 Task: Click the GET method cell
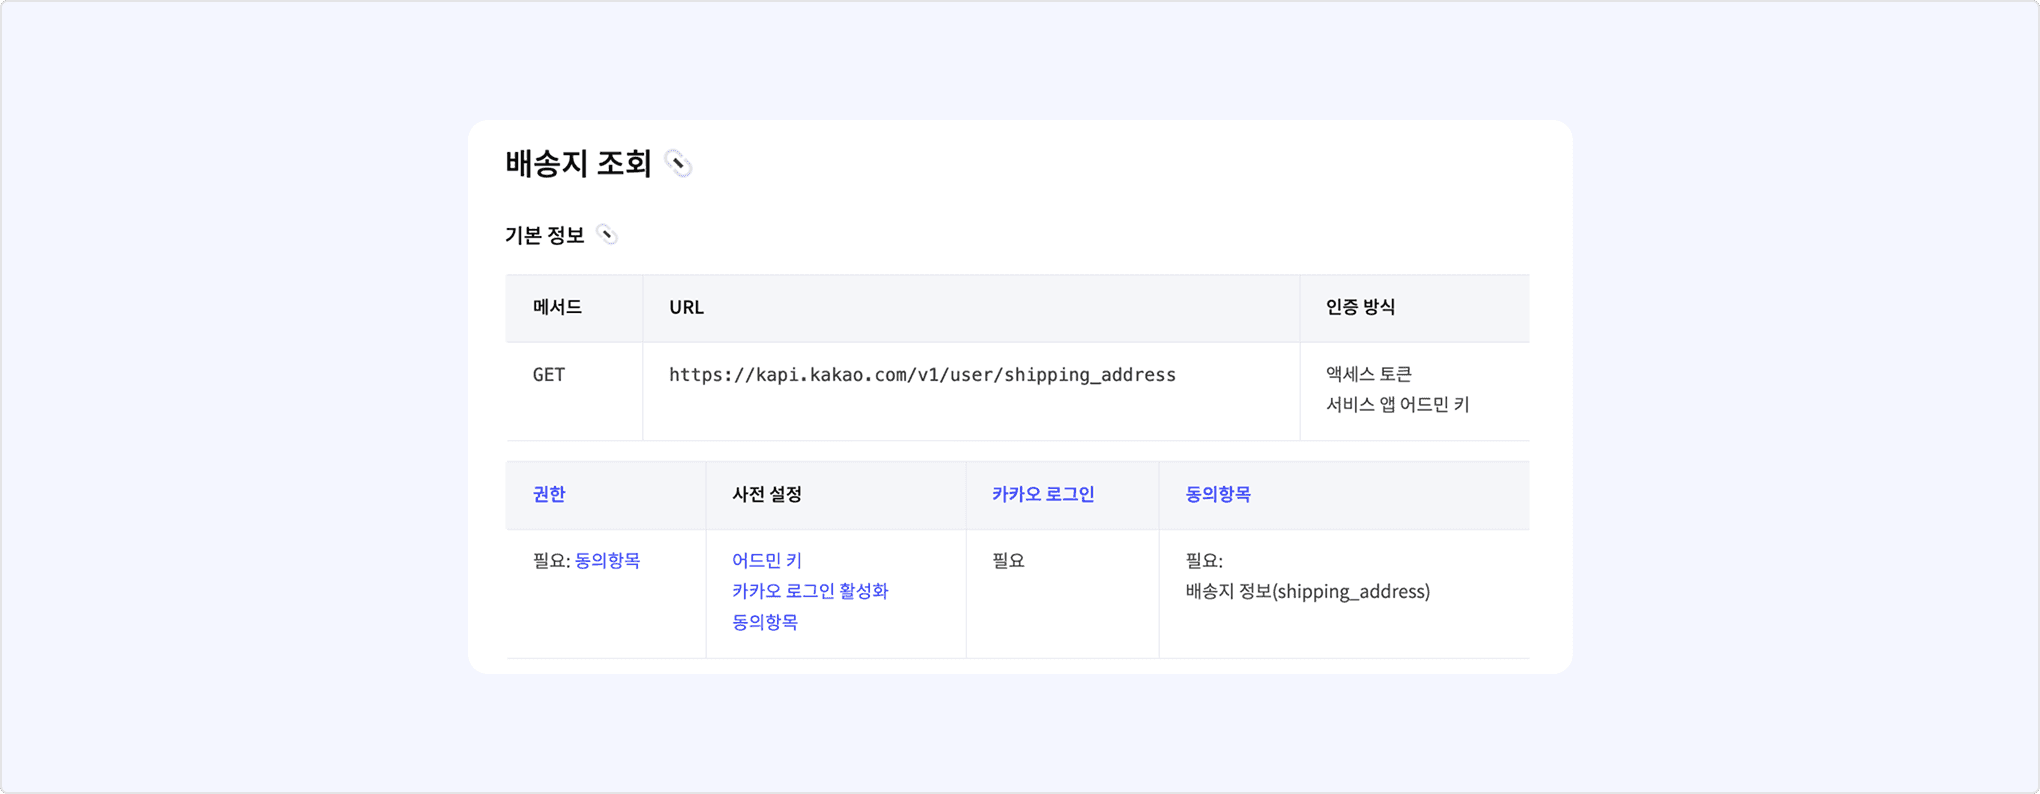point(549,375)
